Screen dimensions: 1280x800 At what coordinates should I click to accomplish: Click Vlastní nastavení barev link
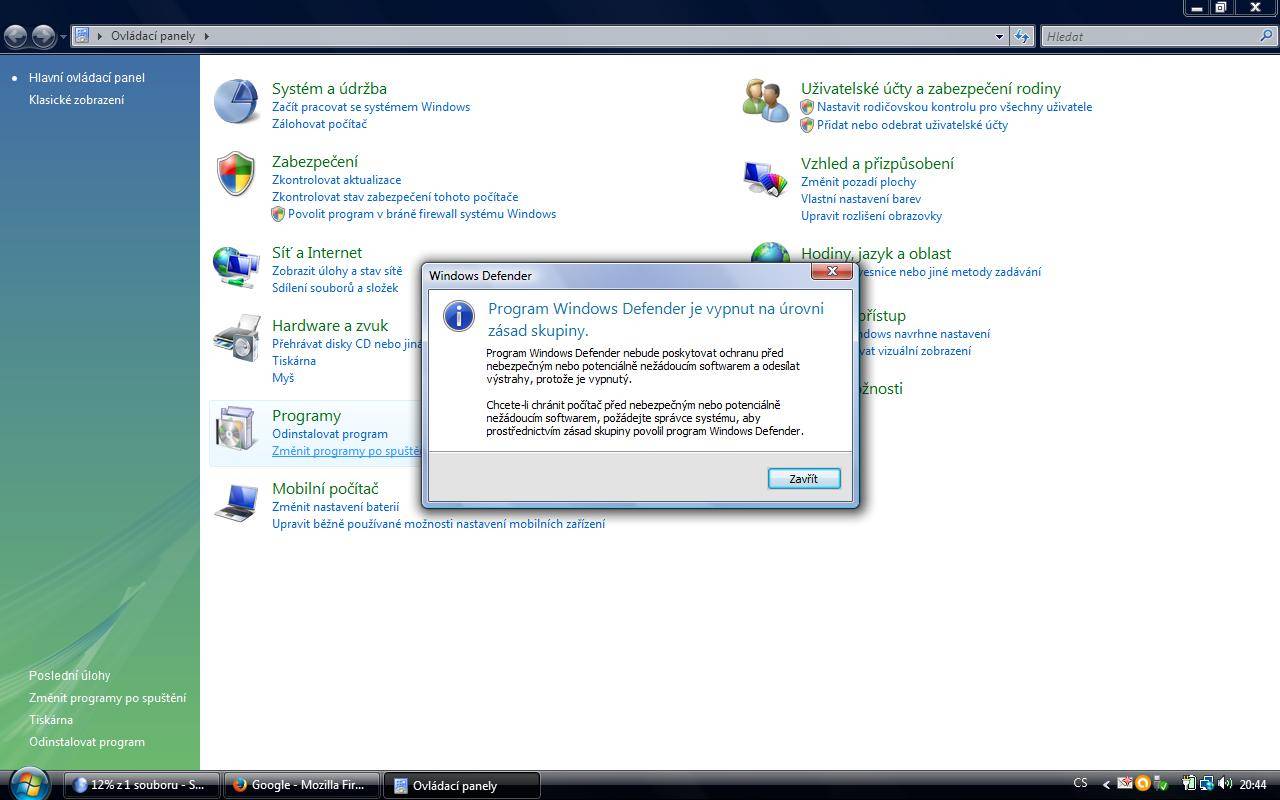tap(861, 199)
